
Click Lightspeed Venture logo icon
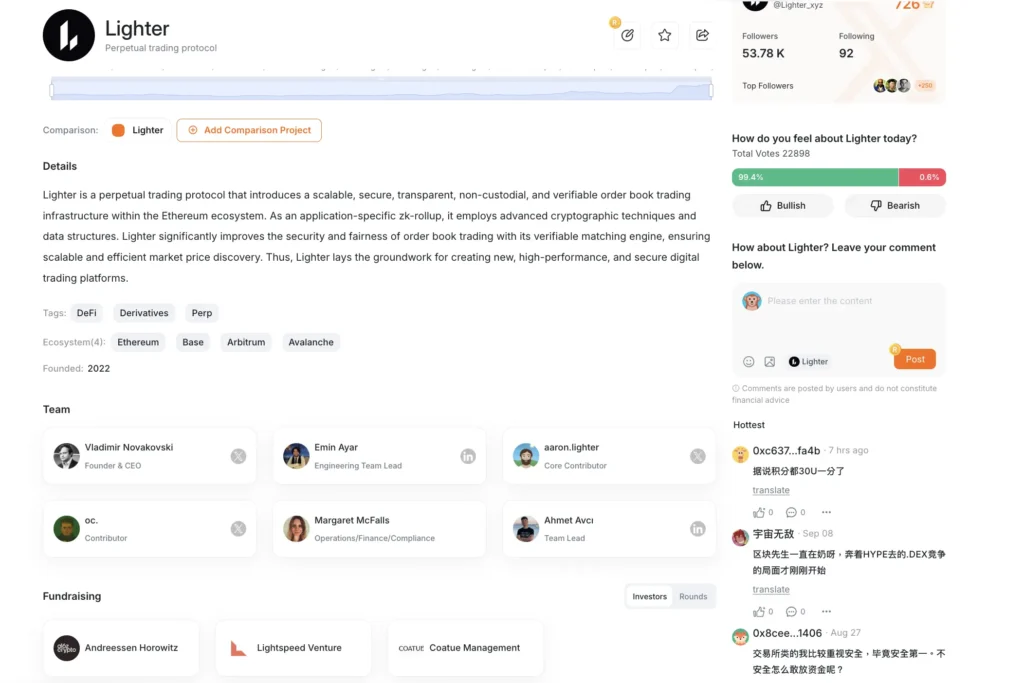[x=238, y=648]
